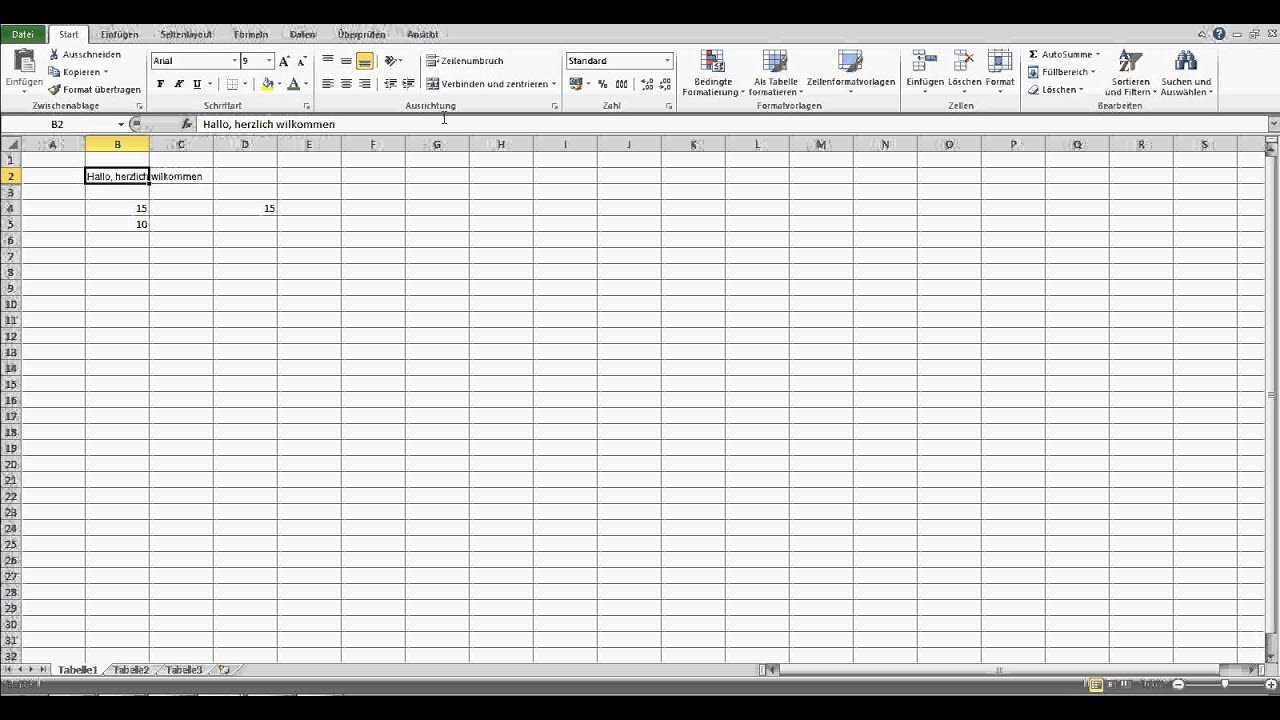This screenshot has width=1280, height=720.
Task: Increase font size with the large A
Action: point(285,61)
